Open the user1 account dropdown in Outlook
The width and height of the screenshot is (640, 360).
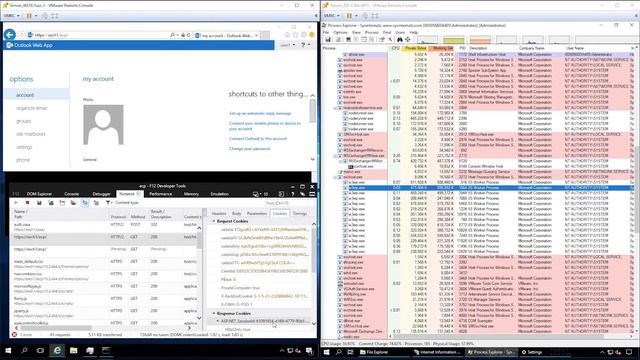287,45
